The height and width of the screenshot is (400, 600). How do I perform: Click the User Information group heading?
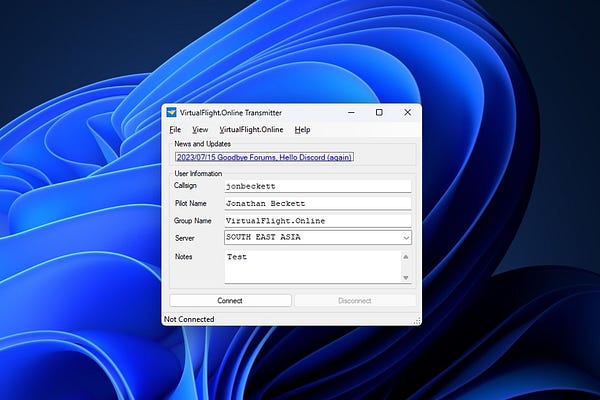point(198,173)
